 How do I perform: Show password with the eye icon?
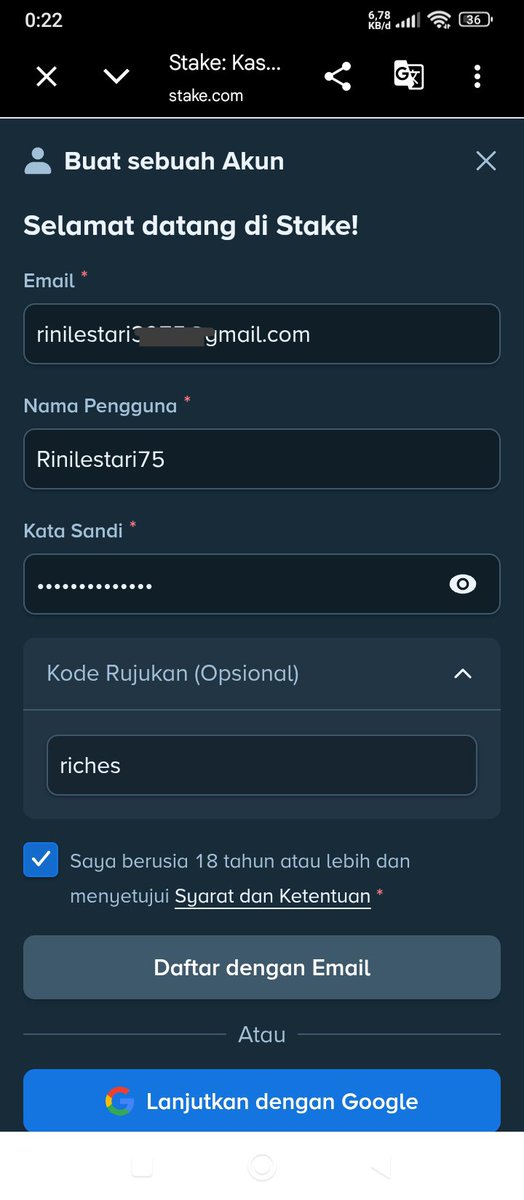(x=463, y=584)
